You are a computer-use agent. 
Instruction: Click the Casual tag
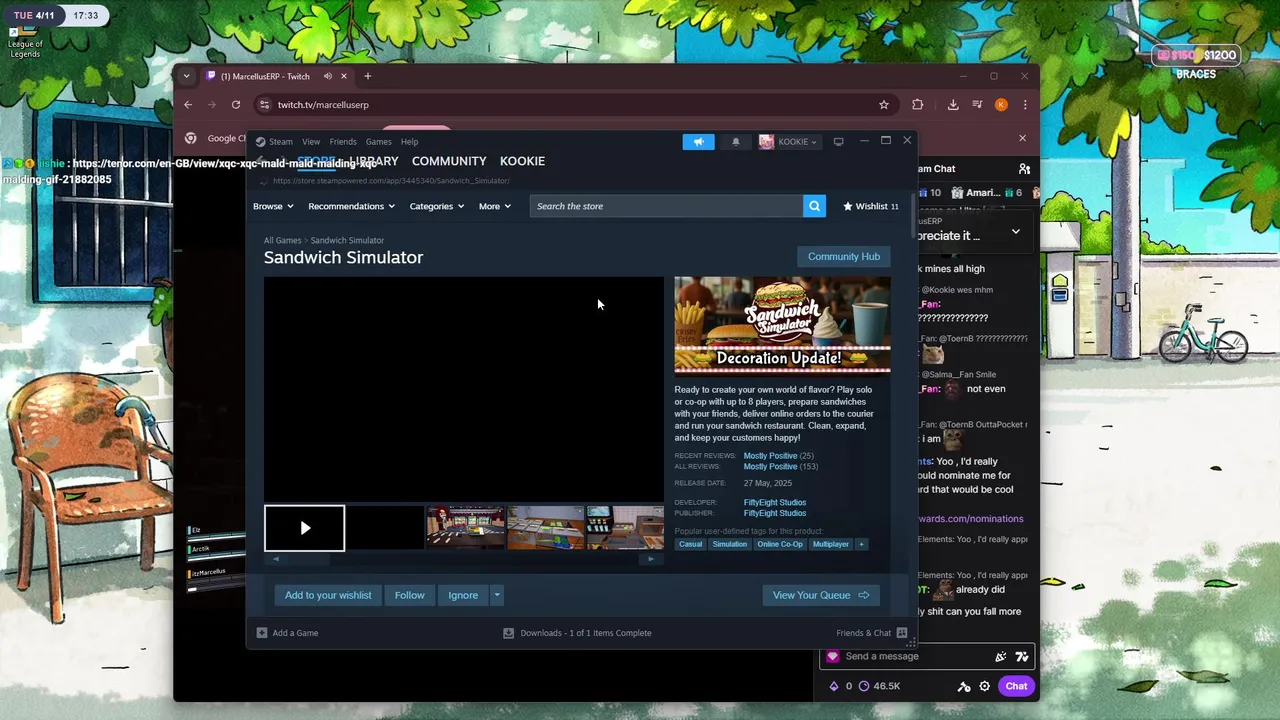[691, 544]
